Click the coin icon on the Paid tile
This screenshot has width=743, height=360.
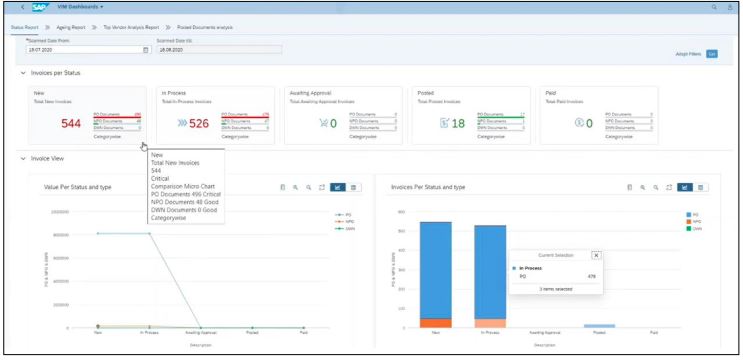click(x=579, y=123)
